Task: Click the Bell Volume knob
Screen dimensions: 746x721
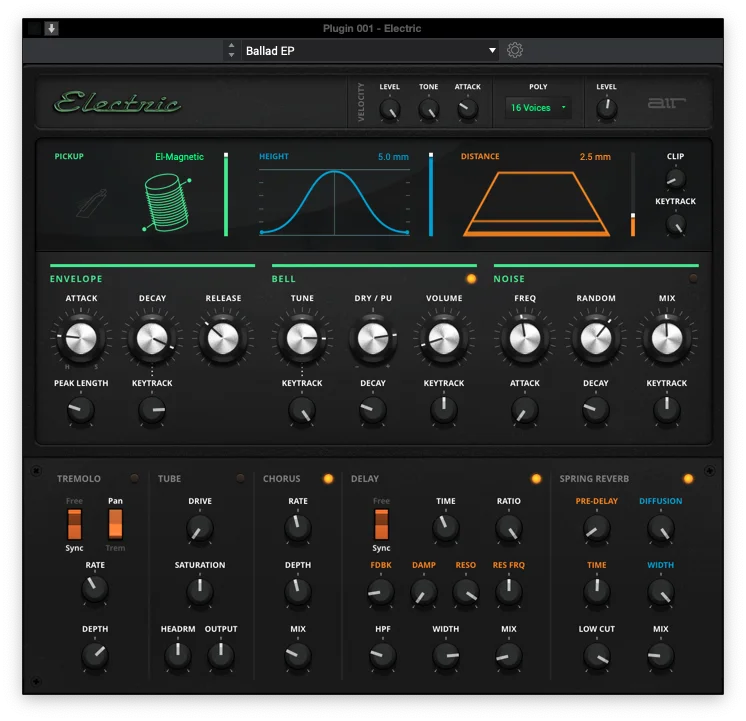Action: pos(444,338)
